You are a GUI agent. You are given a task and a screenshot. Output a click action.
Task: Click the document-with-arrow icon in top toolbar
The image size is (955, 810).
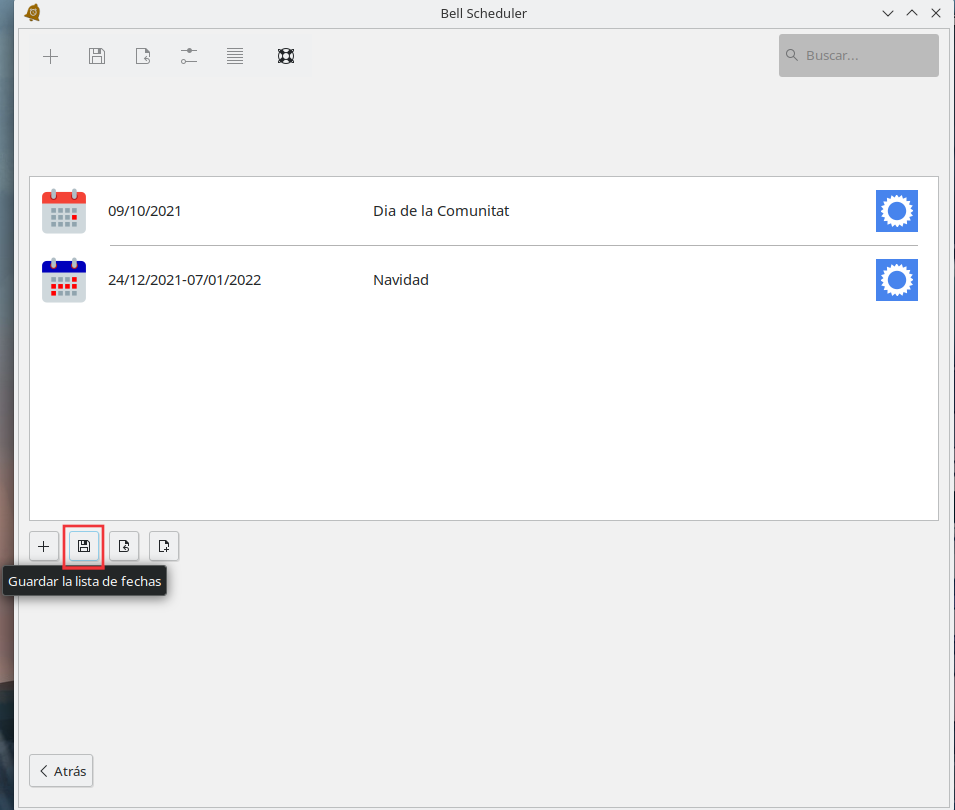pyautogui.click(x=143, y=56)
